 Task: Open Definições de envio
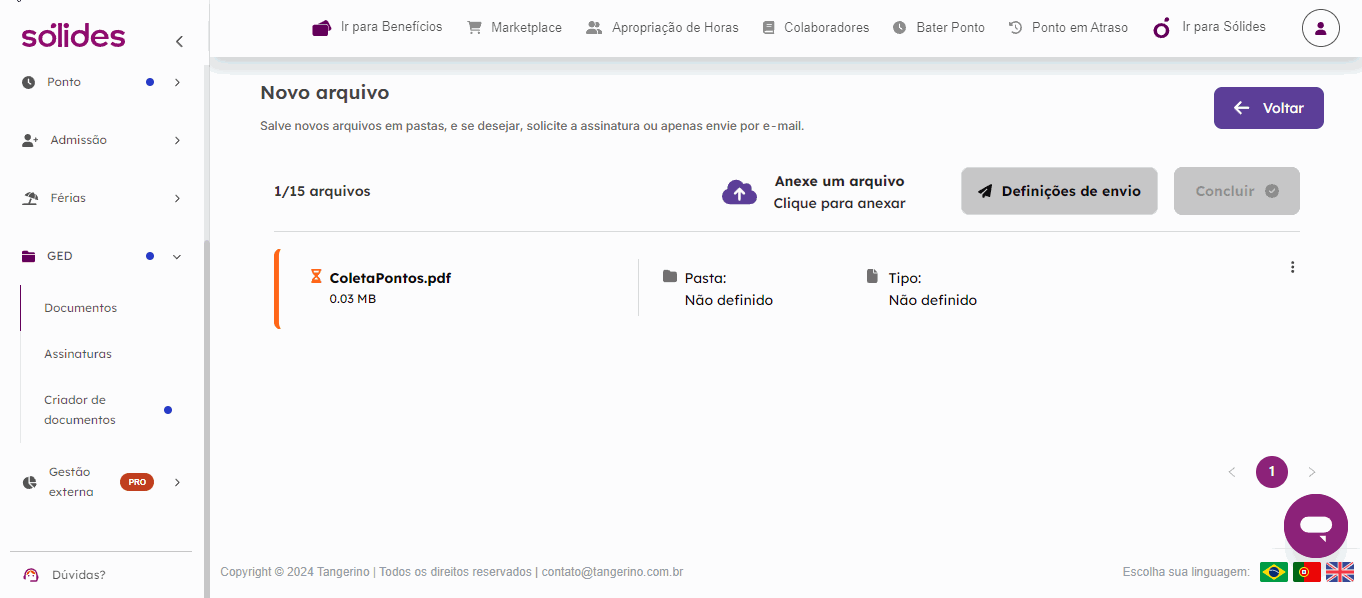(x=1059, y=191)
